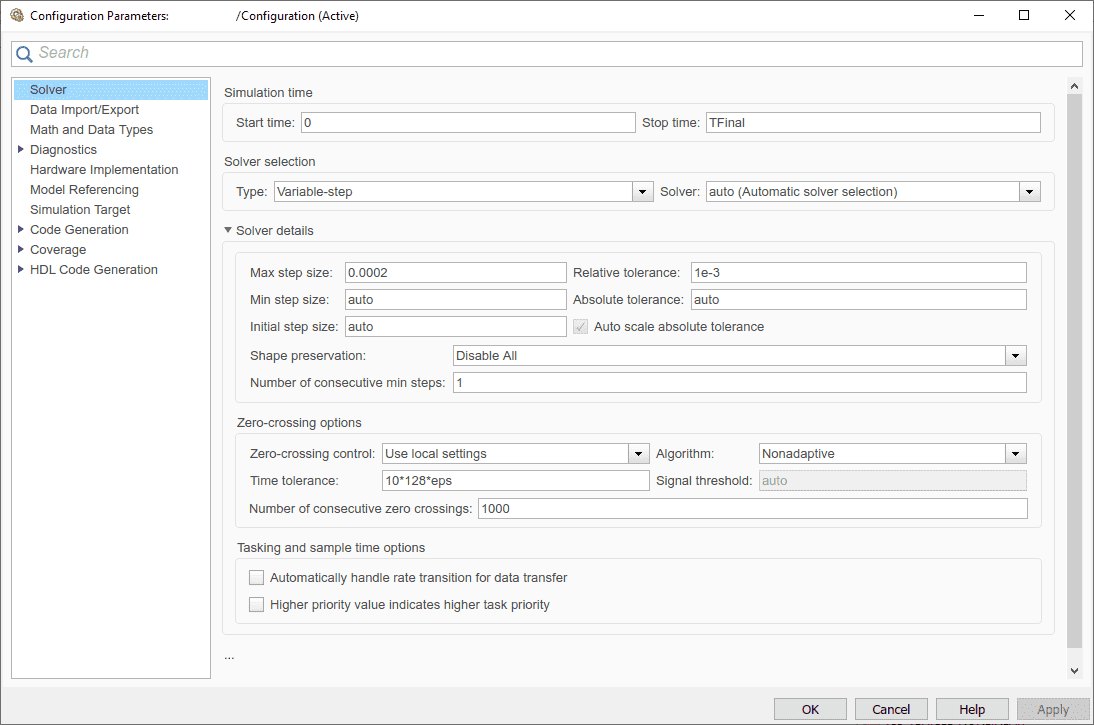Toggle higher priority value indicates higher task priority
The width and height of the screenshot is (1094, 725).
(257, 604)
